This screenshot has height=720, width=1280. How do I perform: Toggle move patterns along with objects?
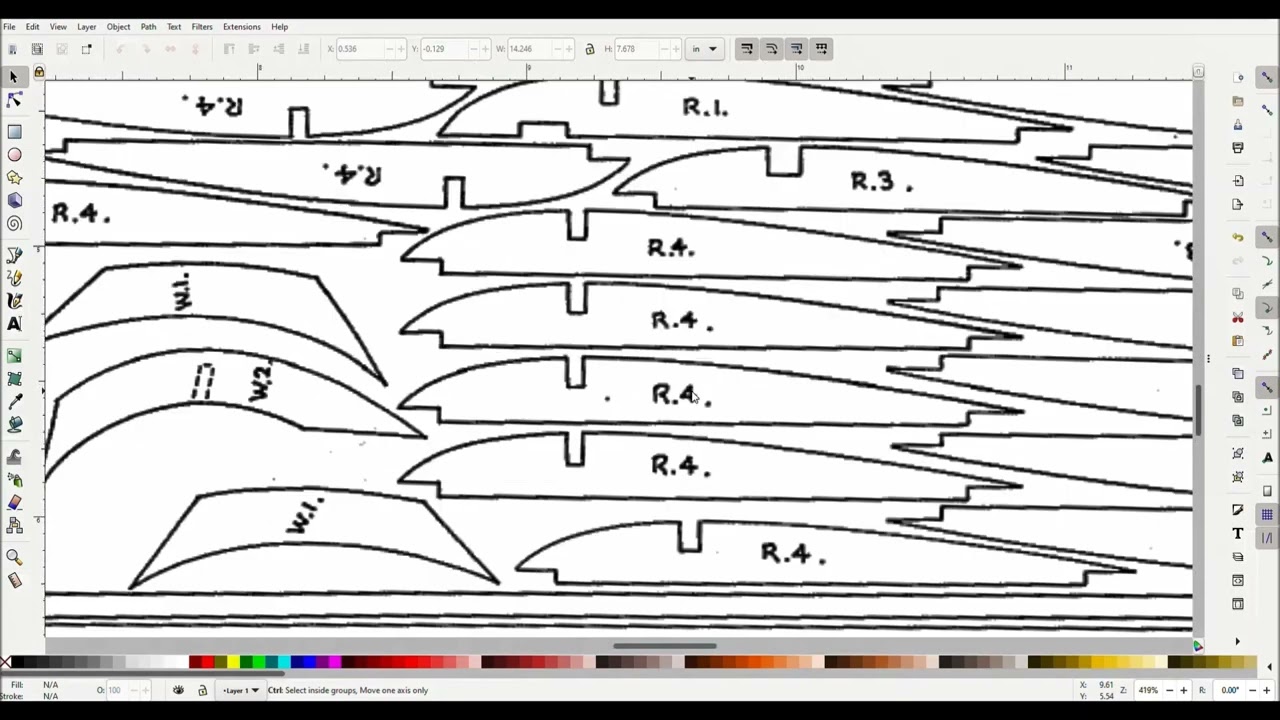[821, 49]
